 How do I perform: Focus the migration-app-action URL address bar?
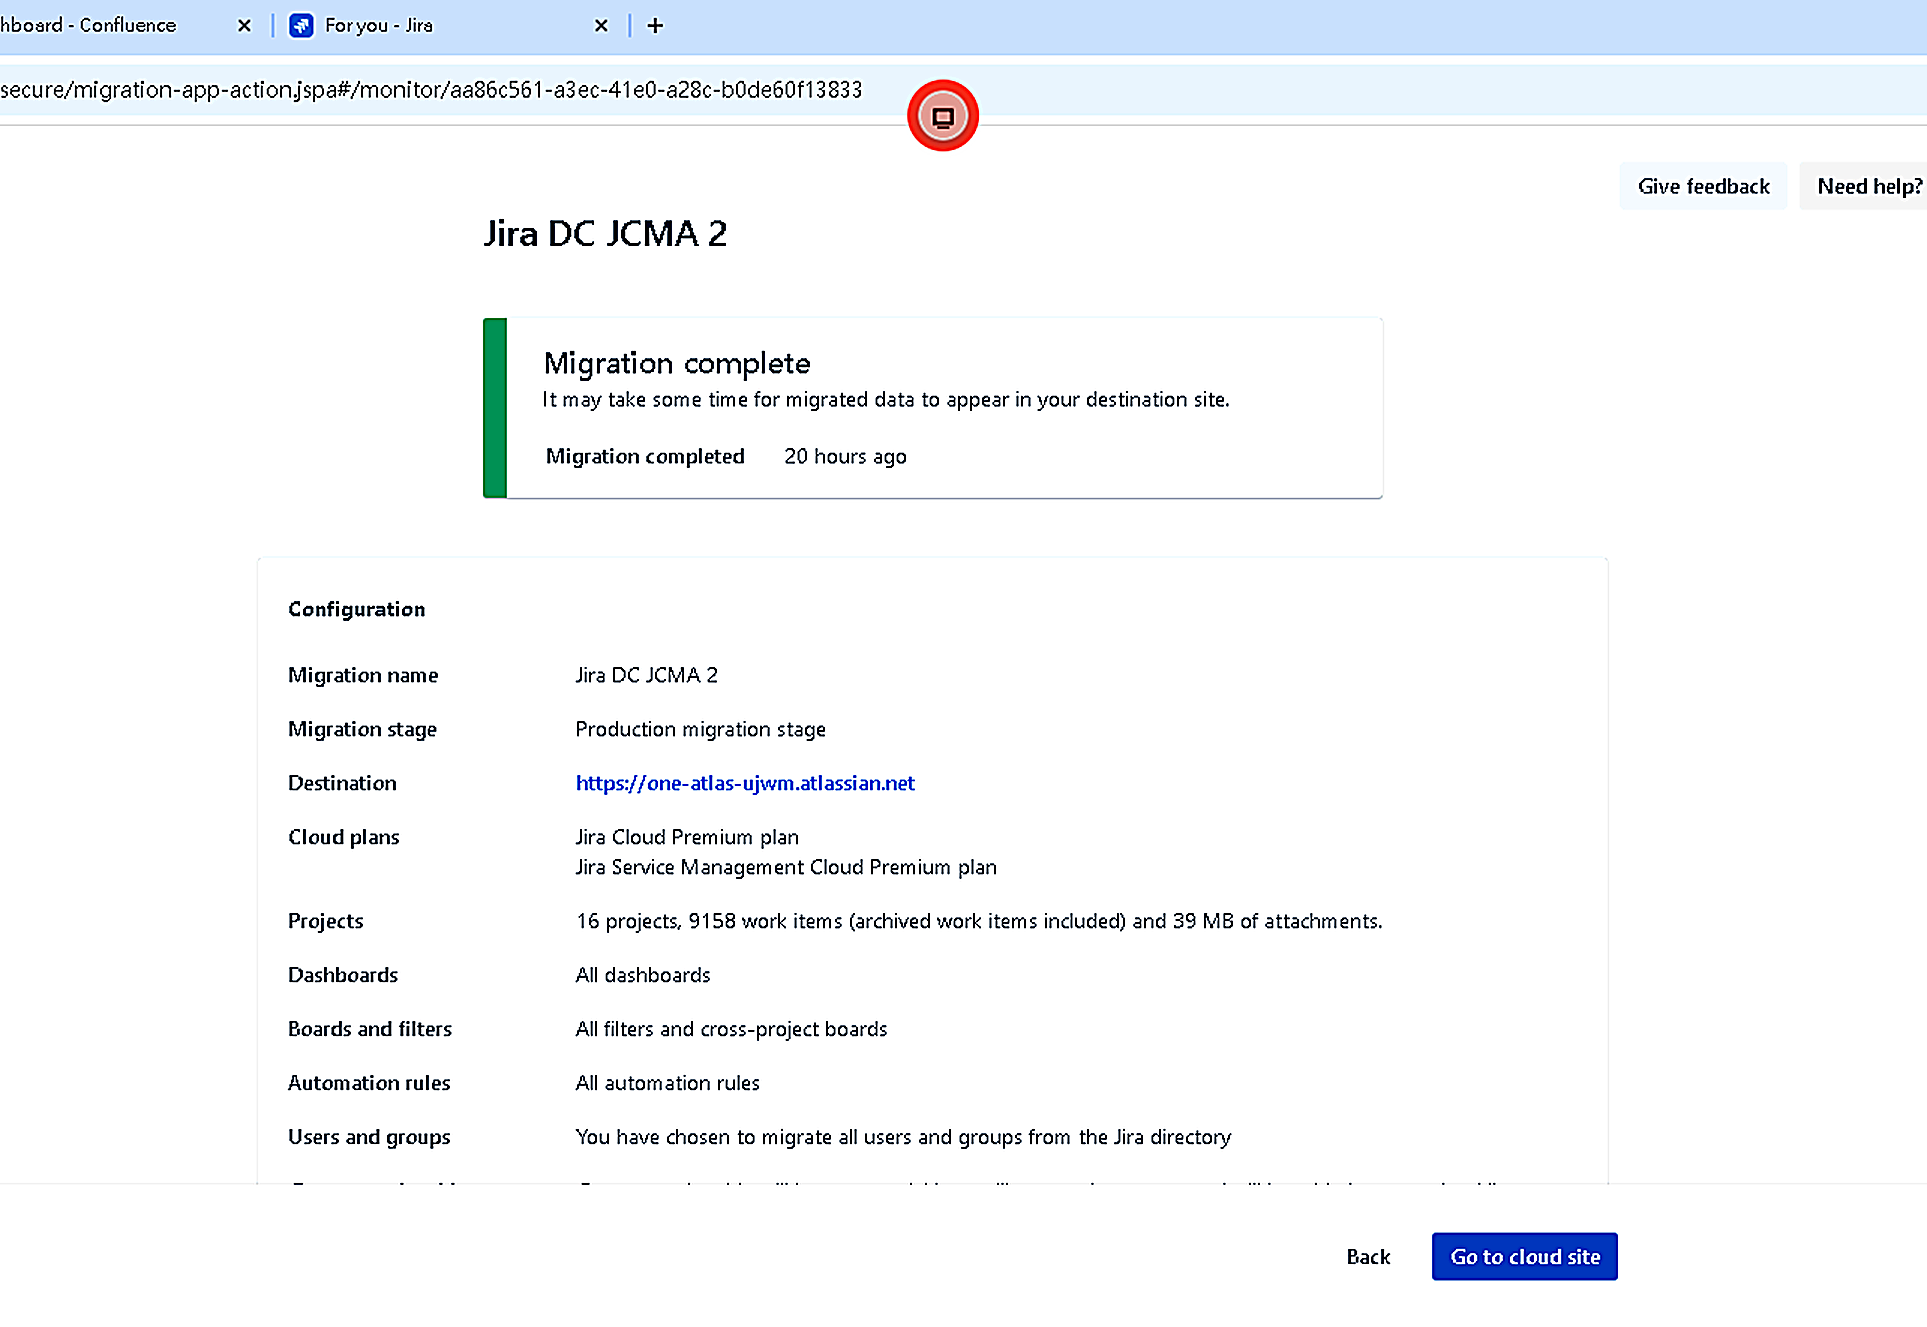coord(430,90)
